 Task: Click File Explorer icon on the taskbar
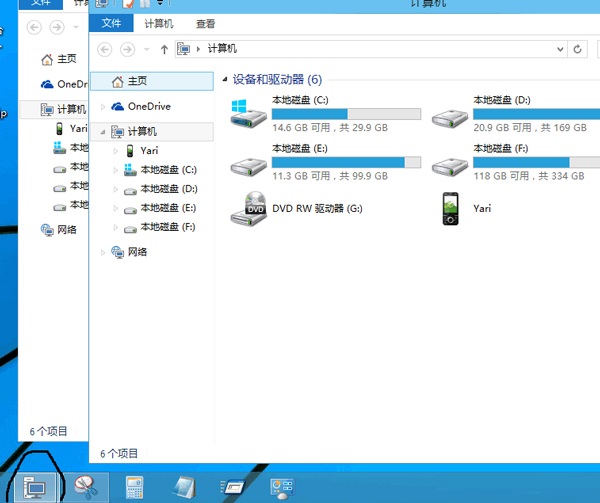pyautogui.click(x=34, y=487)
